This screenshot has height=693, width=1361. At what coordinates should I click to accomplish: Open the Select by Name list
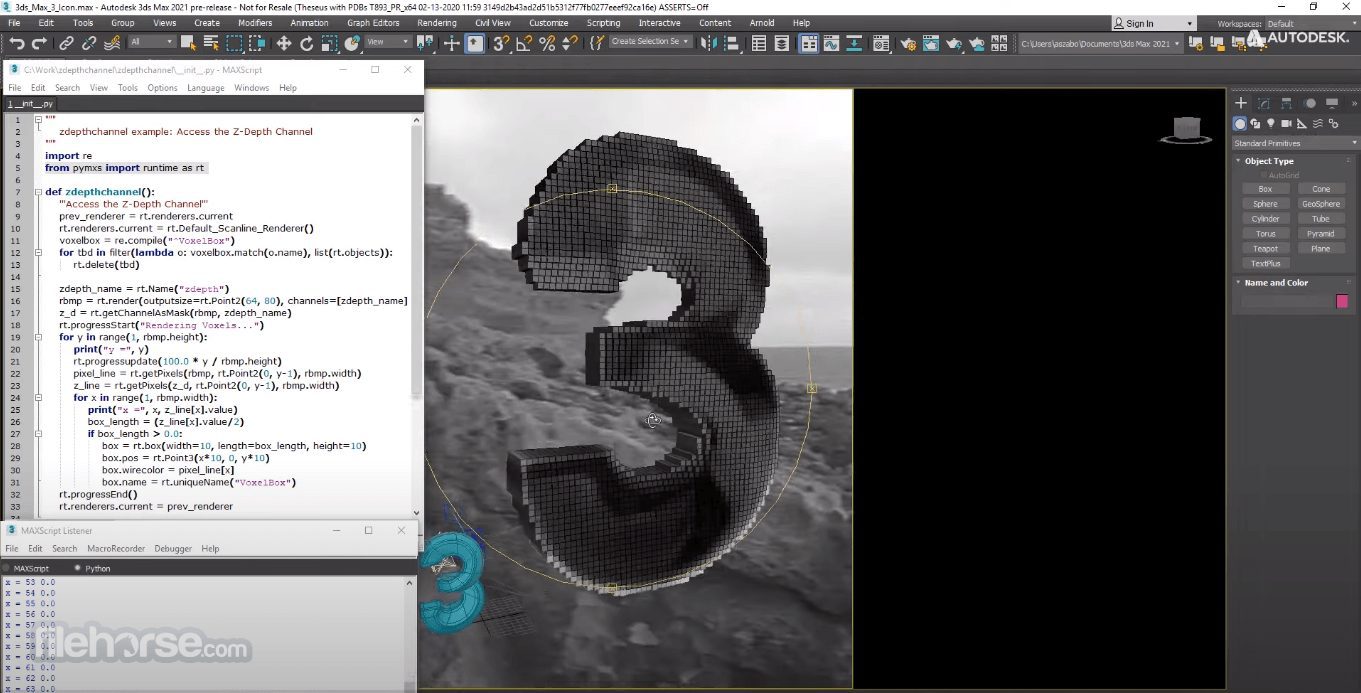click(x=211, y=43)
